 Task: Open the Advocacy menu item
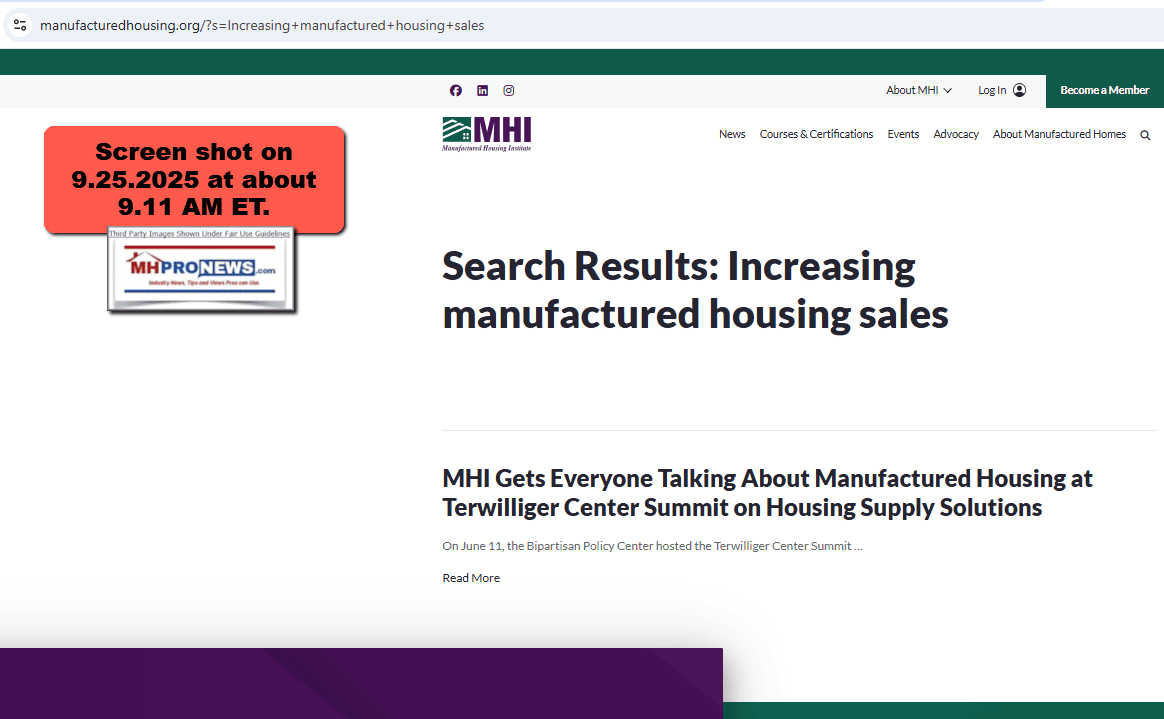point(955,134)
